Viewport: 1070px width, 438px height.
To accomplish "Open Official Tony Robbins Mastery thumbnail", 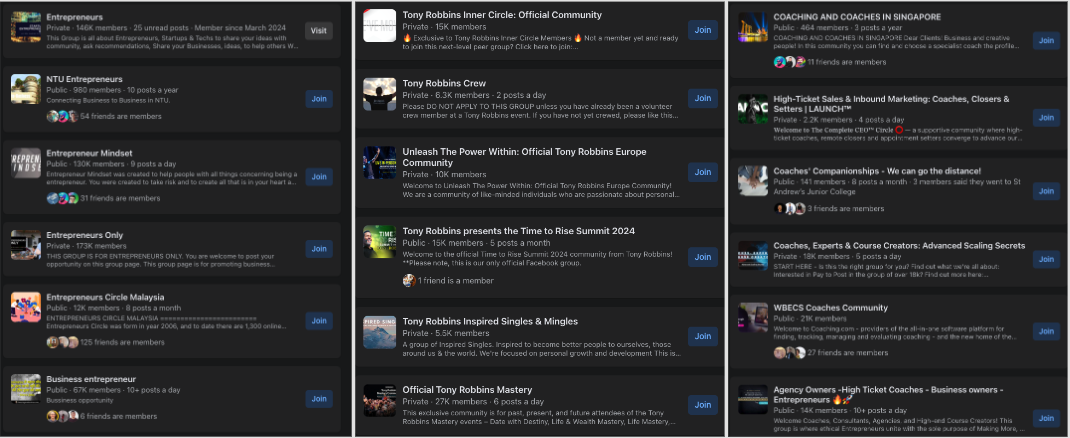I will pyautogui.click(x=379, y=400).
